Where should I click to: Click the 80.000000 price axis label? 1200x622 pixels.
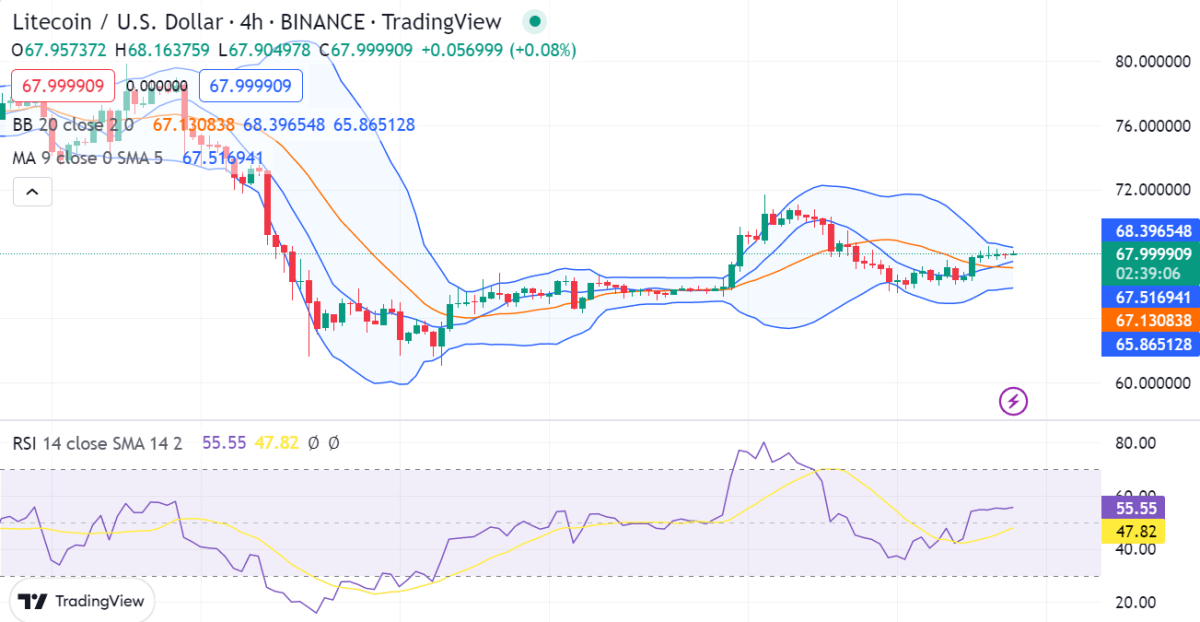[1153, 61]
